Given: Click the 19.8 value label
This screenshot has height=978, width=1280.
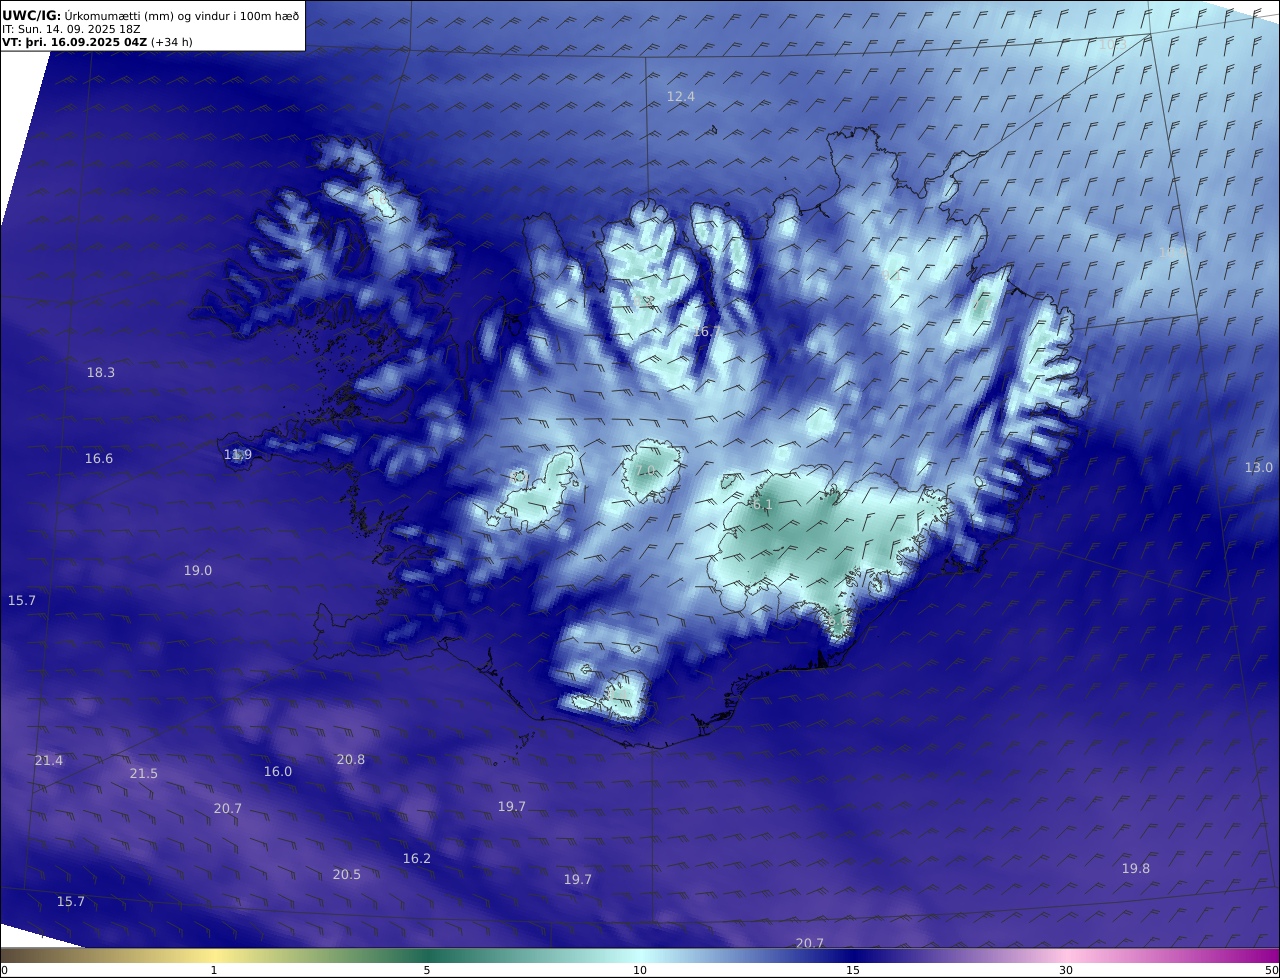Looking at the screenshot, I should (x=1136, y=869).
